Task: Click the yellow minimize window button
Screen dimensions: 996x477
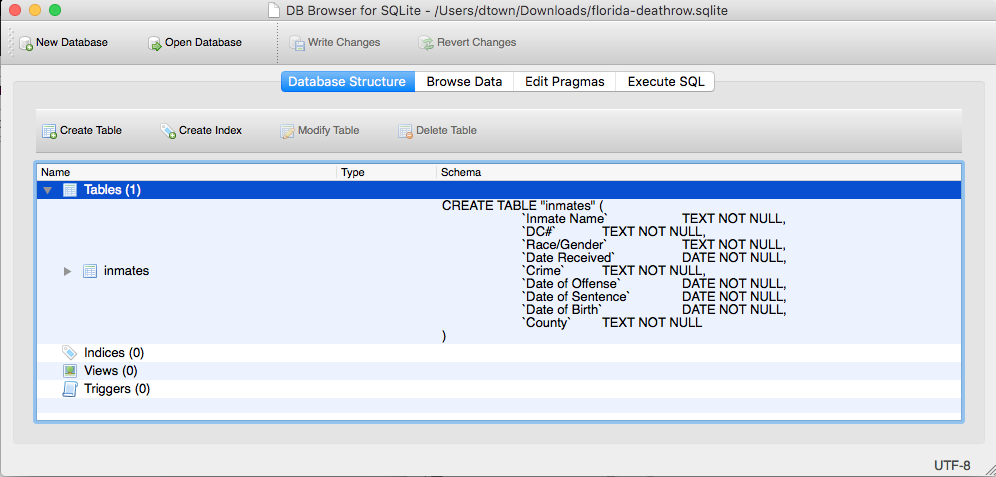Action: pos(35,10)
